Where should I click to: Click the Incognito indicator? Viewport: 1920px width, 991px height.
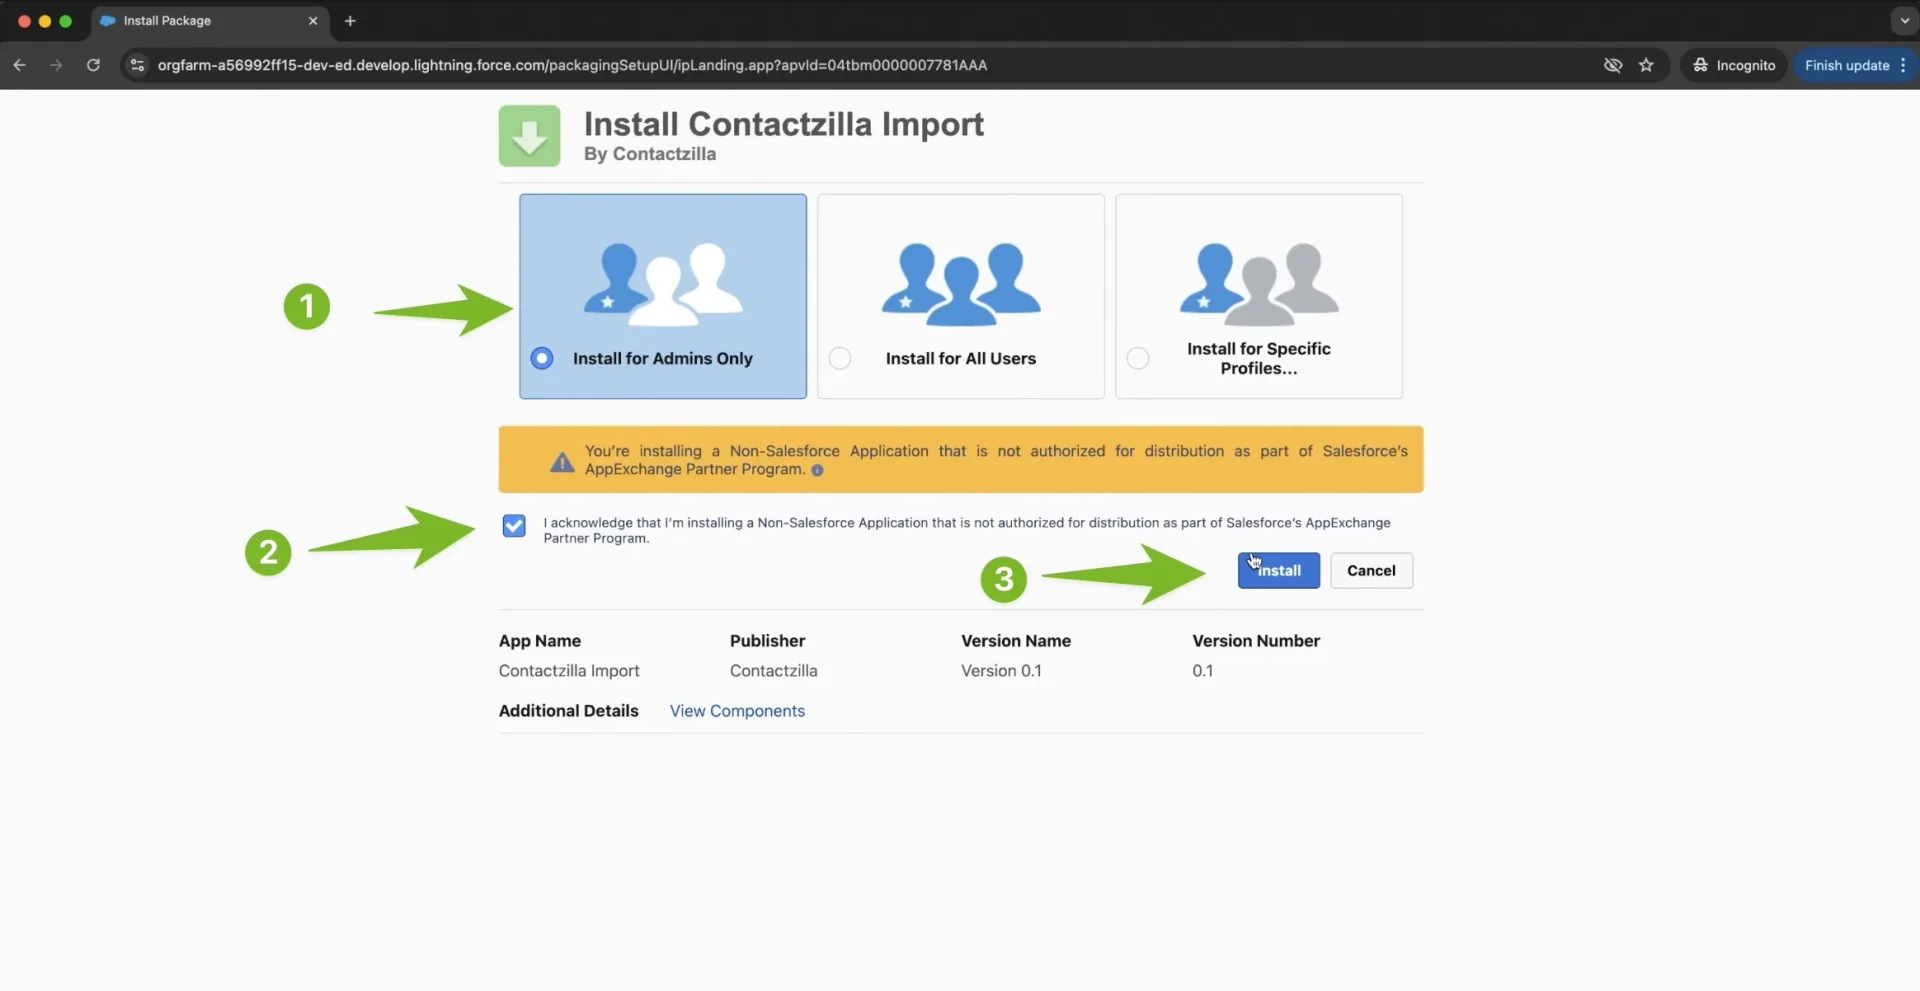tap(1734, 65)
